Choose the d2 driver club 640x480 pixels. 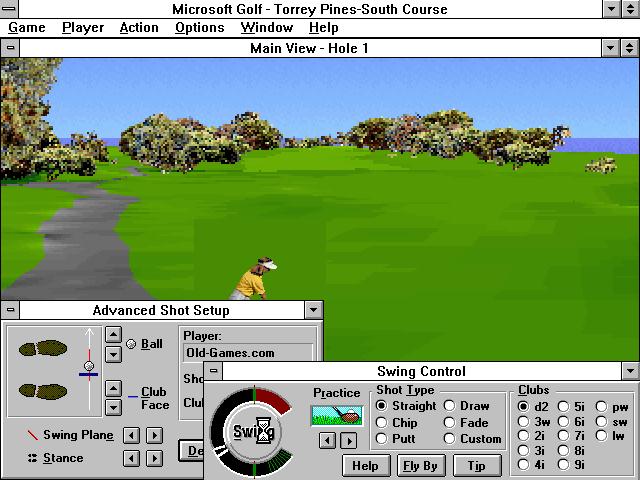(x=533, y=407)
